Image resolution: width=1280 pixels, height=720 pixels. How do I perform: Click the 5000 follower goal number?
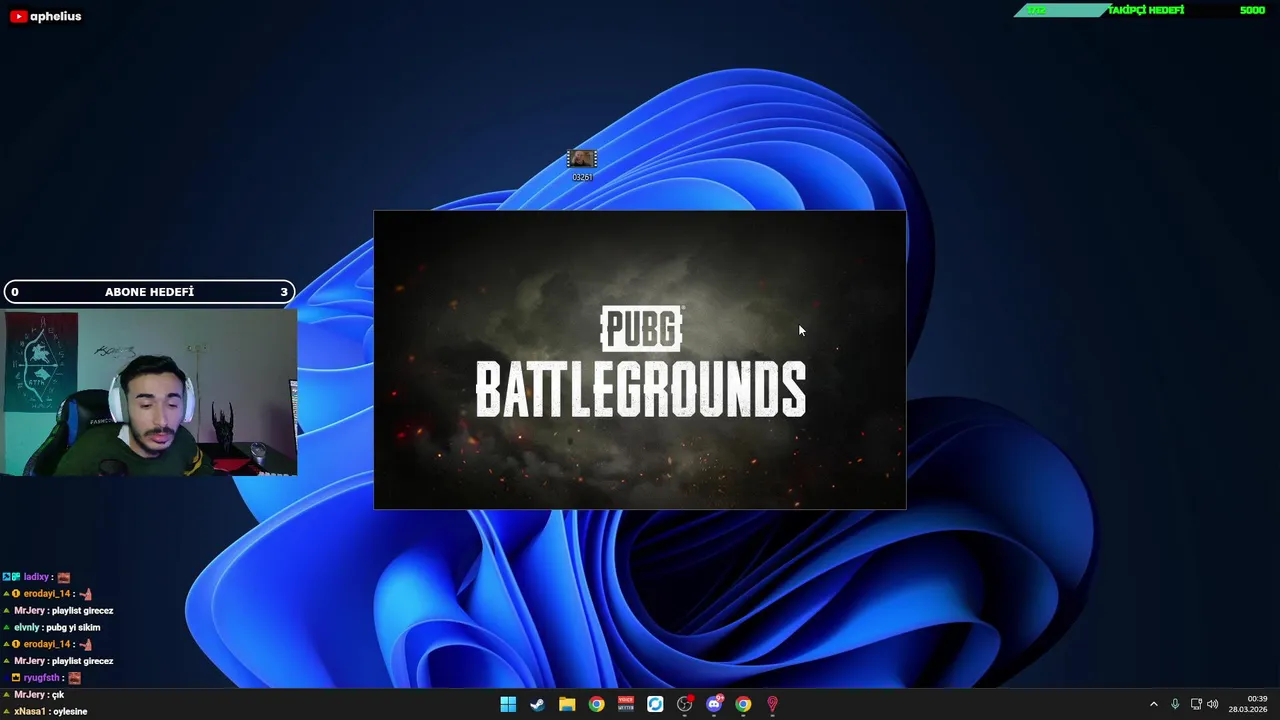coord(1252,10)
